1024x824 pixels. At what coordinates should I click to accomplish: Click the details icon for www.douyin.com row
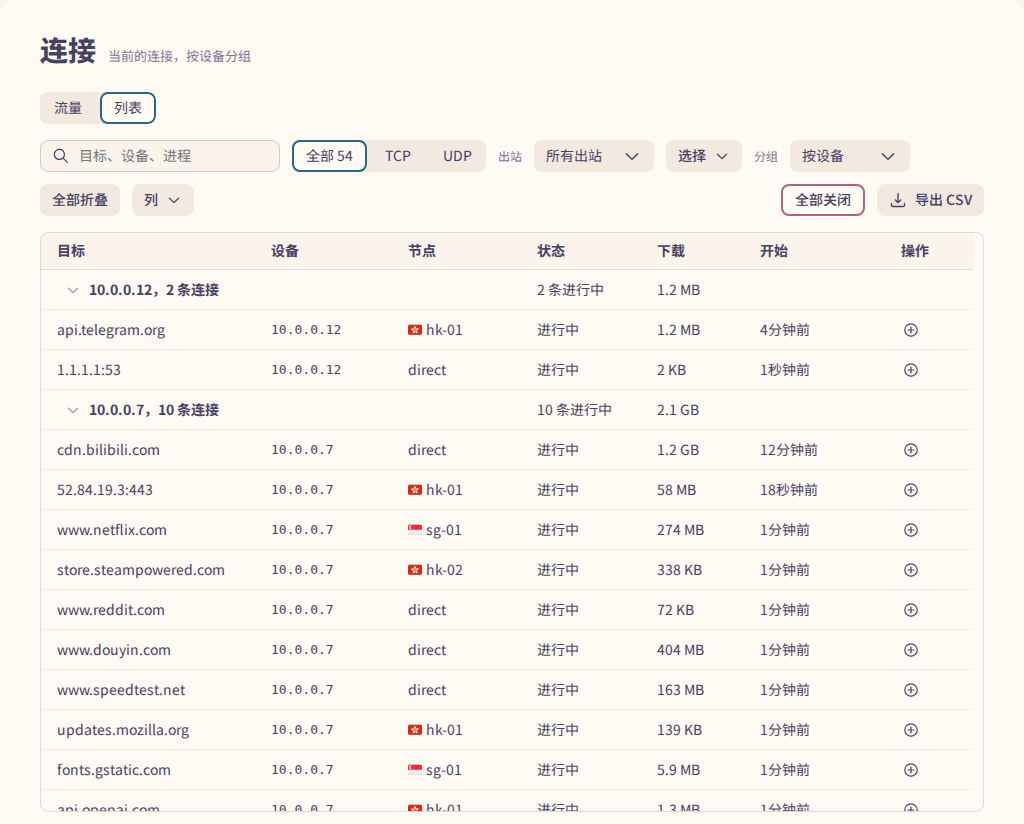pos(910,650)
